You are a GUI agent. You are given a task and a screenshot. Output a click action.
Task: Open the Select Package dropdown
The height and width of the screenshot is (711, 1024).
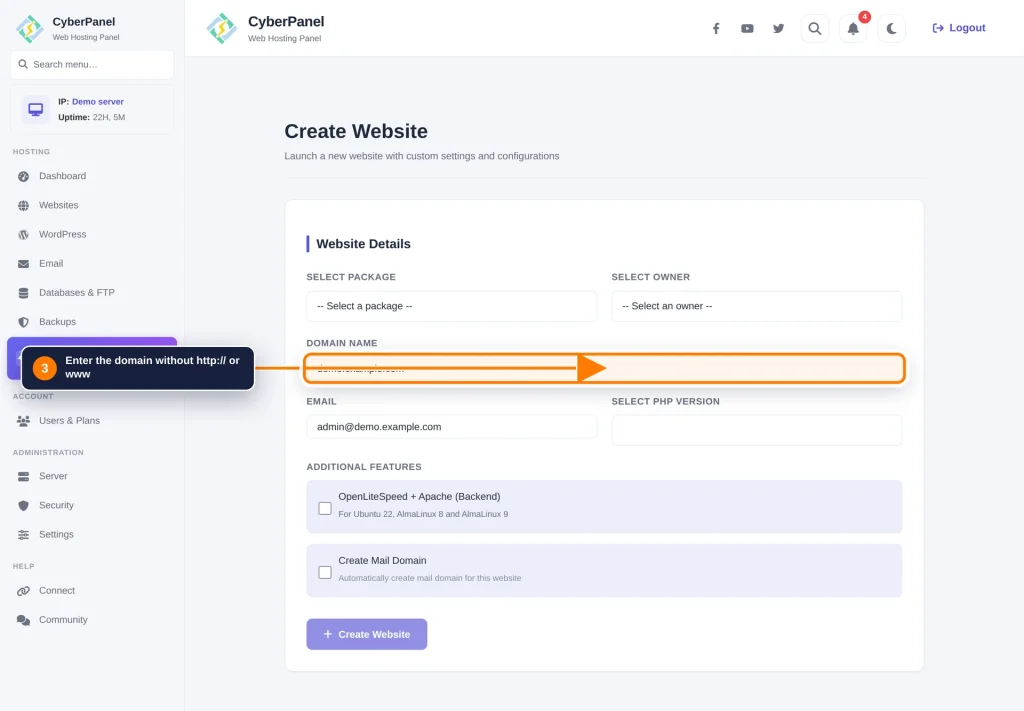tap(451, 306)
